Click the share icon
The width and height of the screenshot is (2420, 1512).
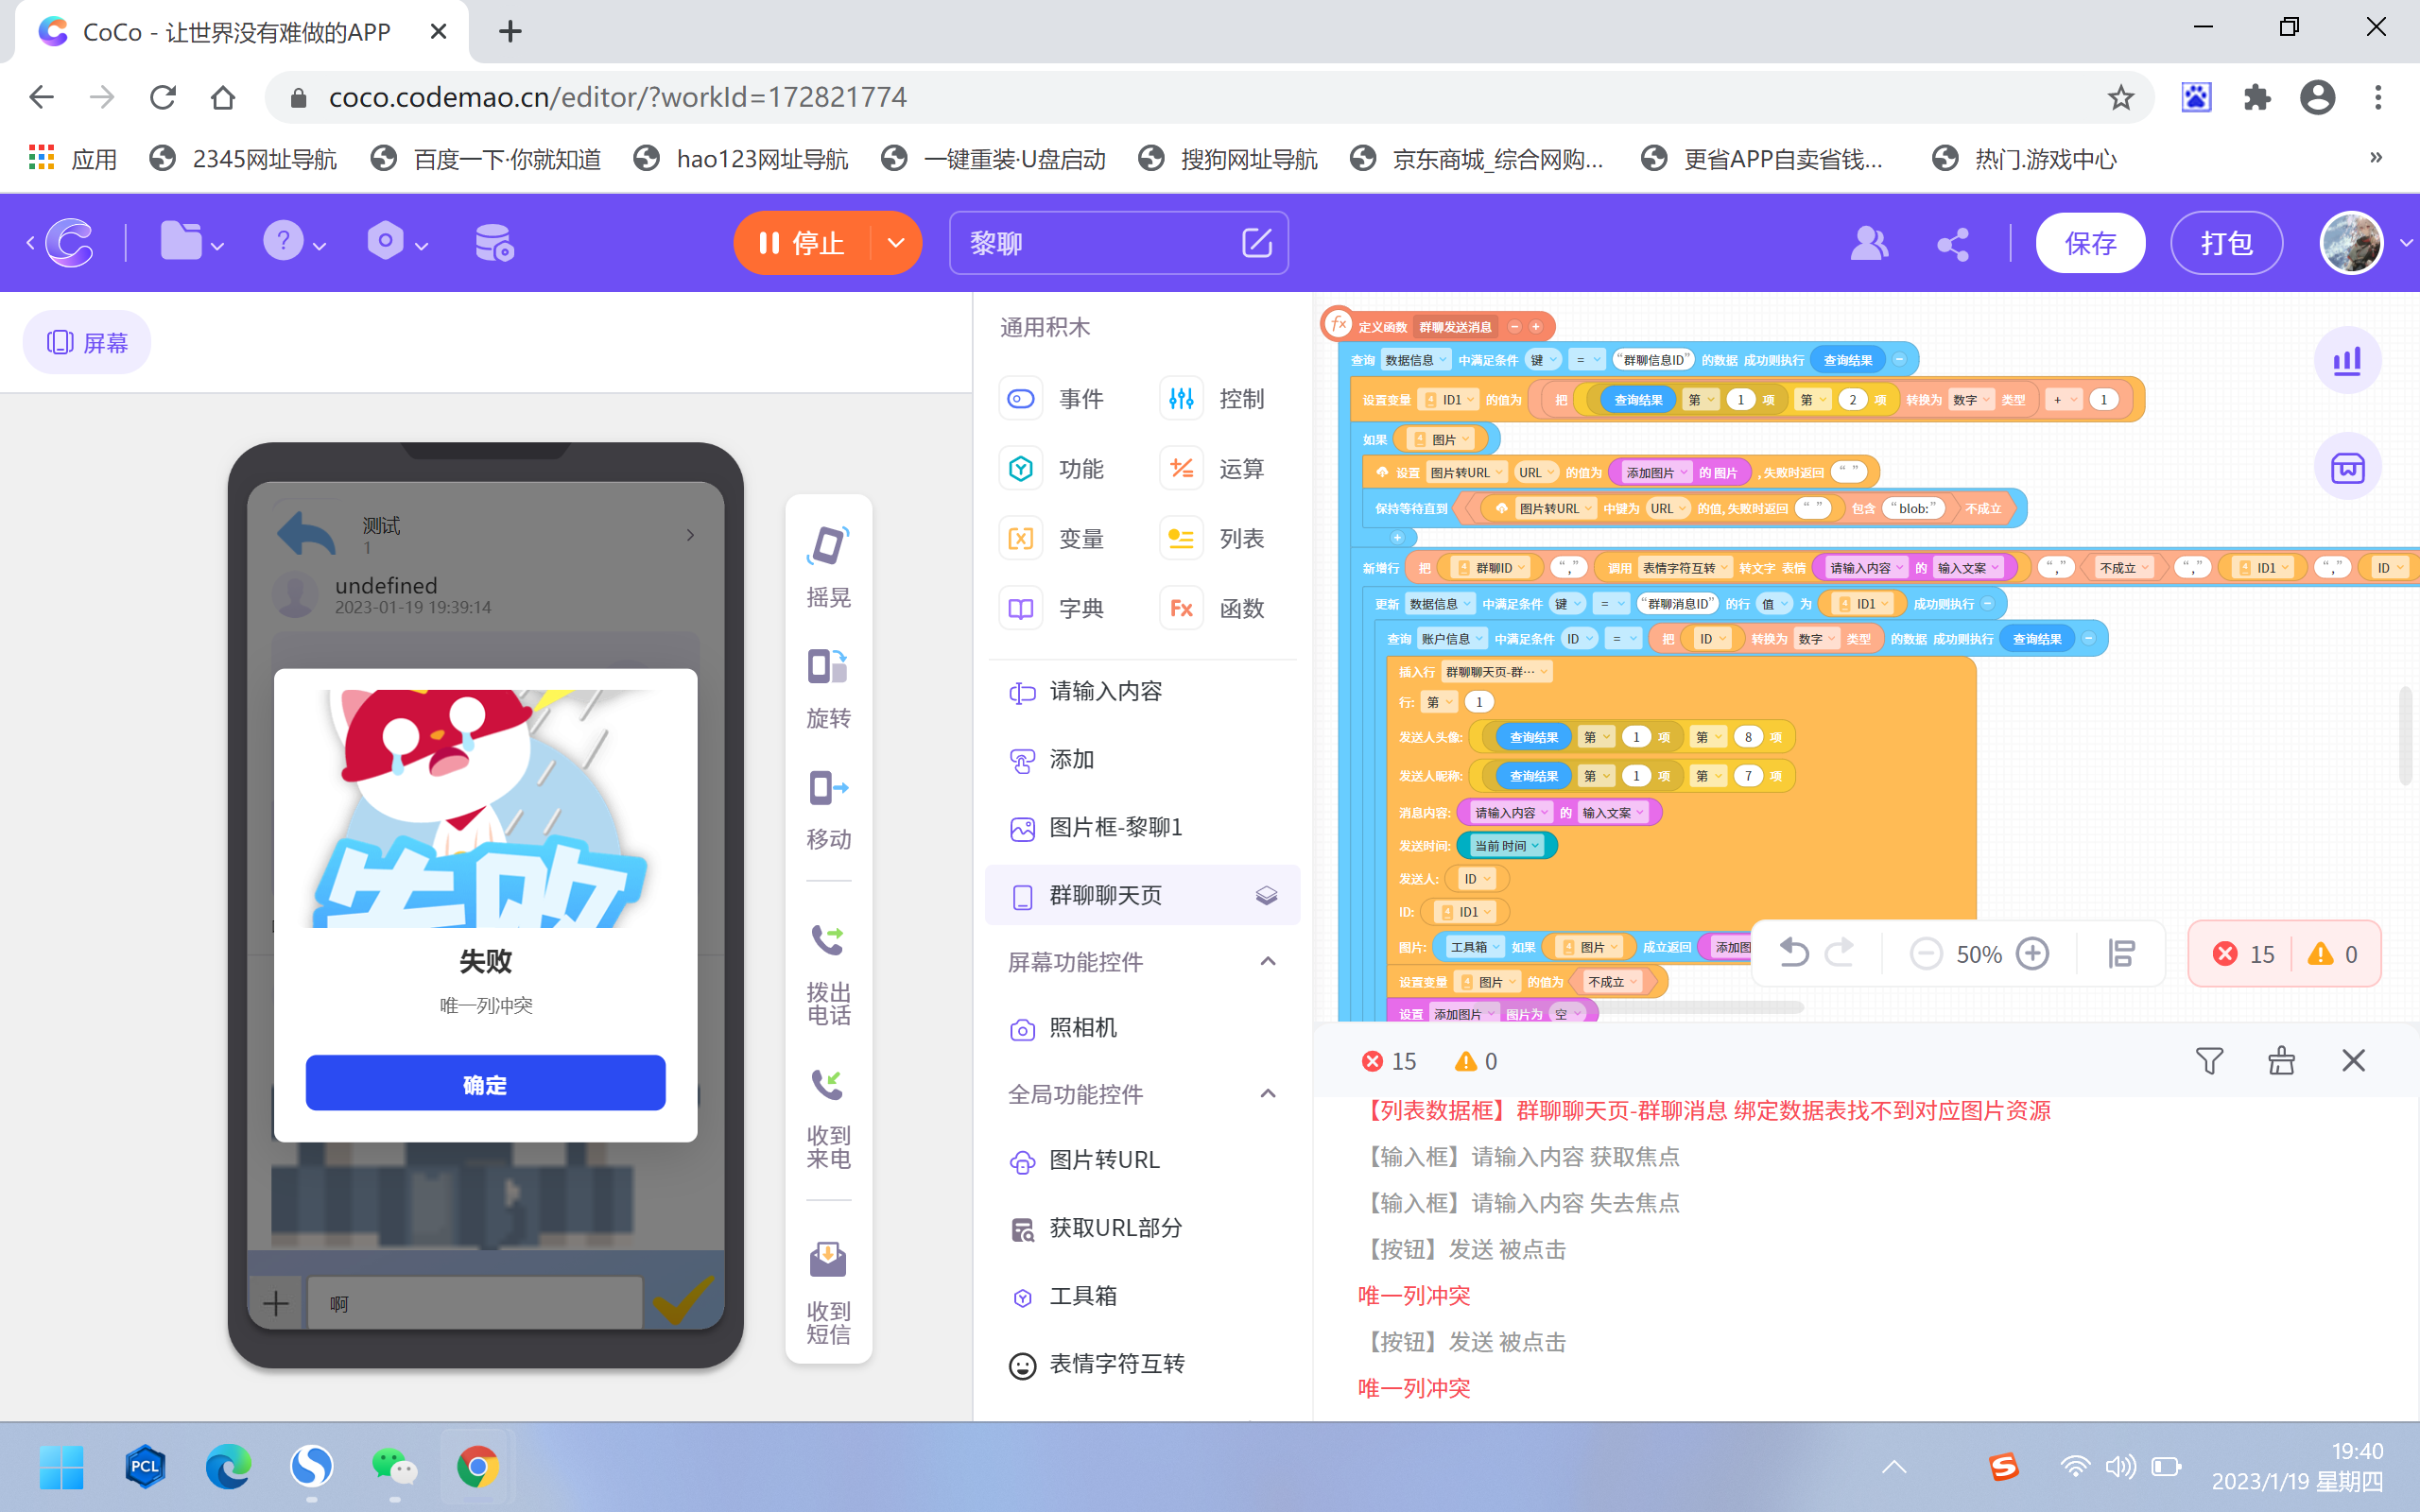coord(1952,243)
